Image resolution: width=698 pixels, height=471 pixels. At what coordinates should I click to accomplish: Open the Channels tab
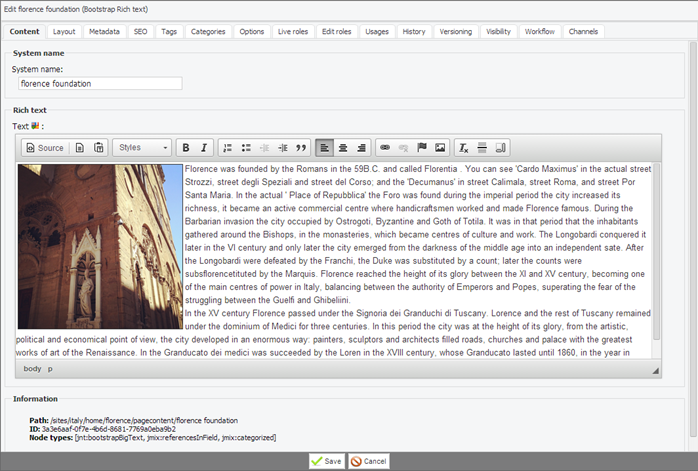(583, 32)
